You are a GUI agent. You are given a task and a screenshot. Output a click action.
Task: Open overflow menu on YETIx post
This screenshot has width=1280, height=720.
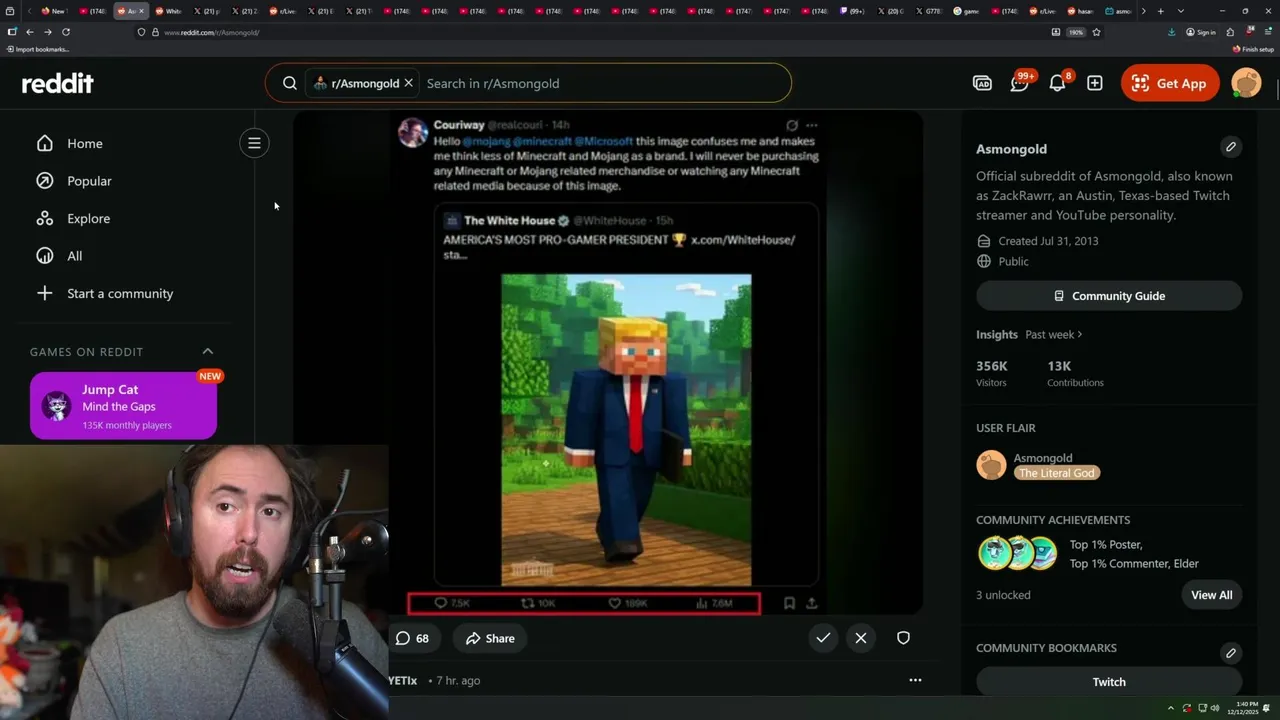pyautogui.click(x=915, y=680)
